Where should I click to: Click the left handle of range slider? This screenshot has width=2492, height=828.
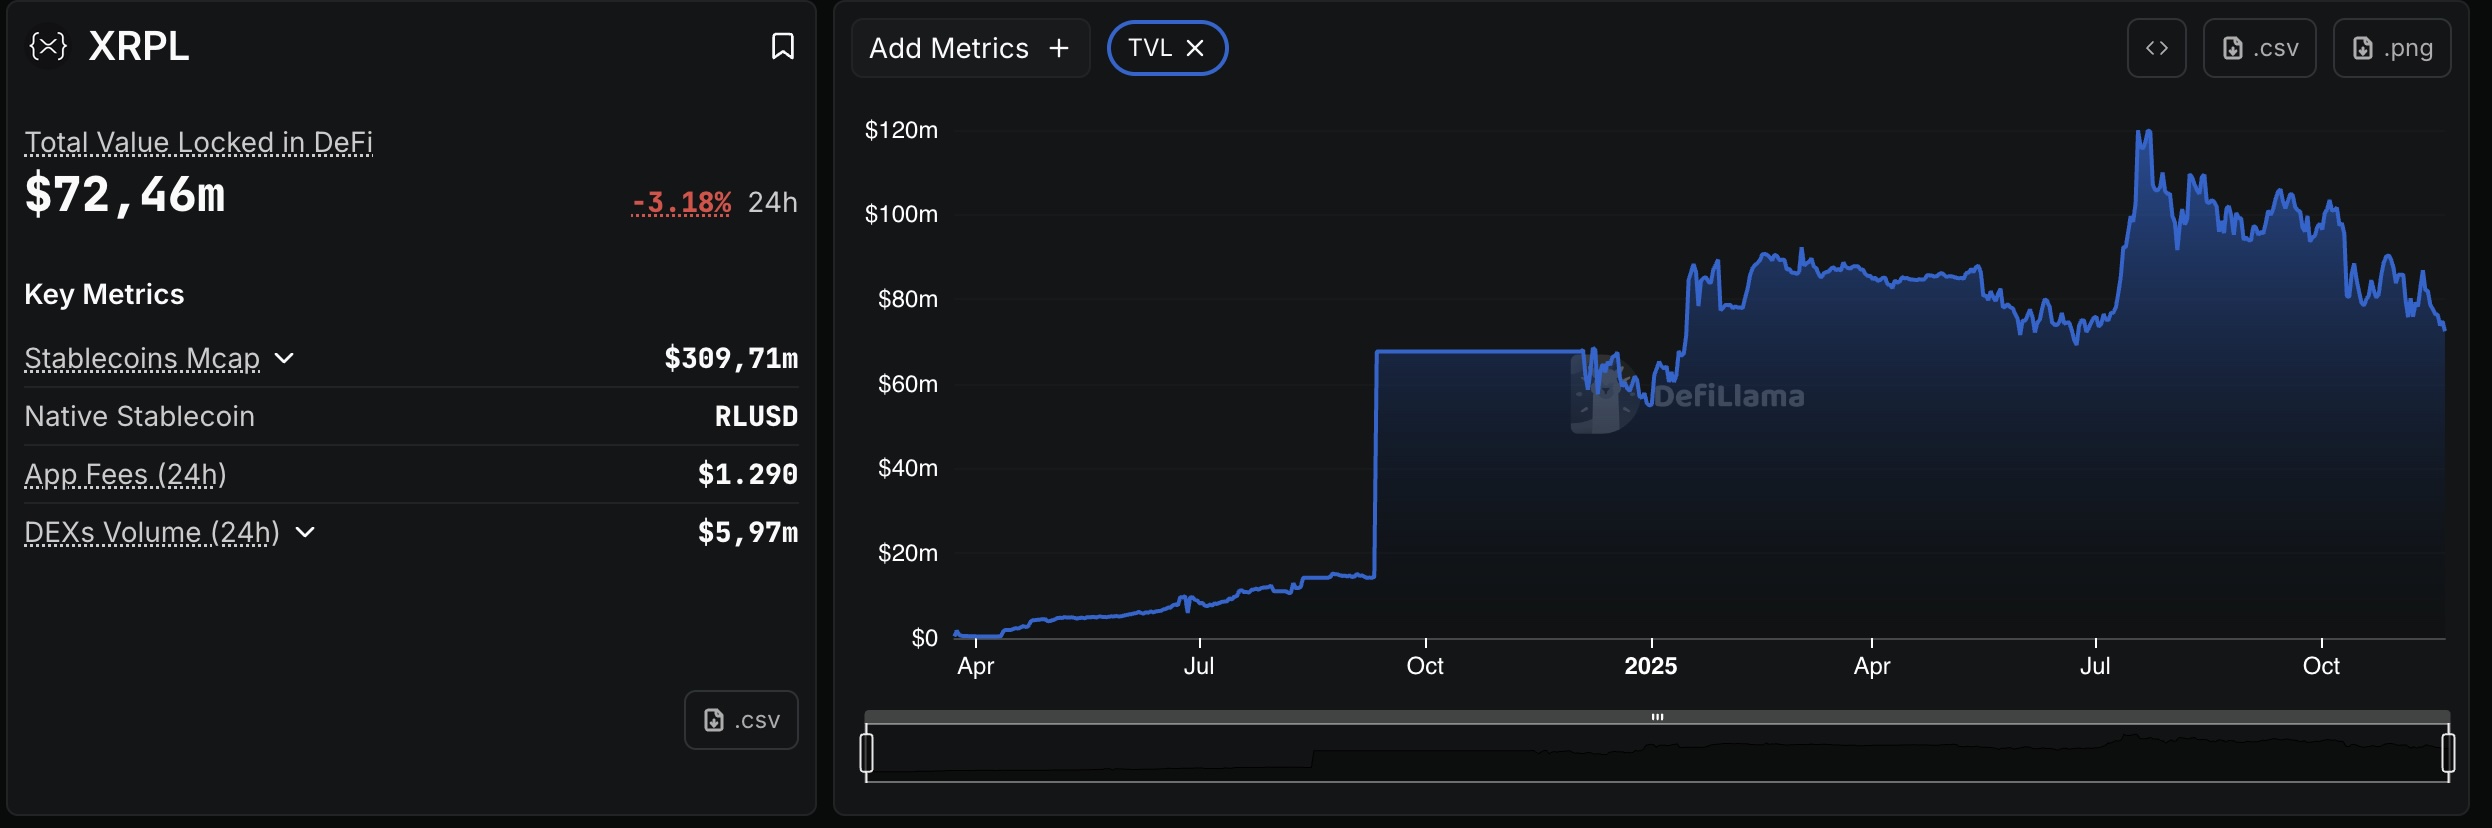tap(867, 753)
